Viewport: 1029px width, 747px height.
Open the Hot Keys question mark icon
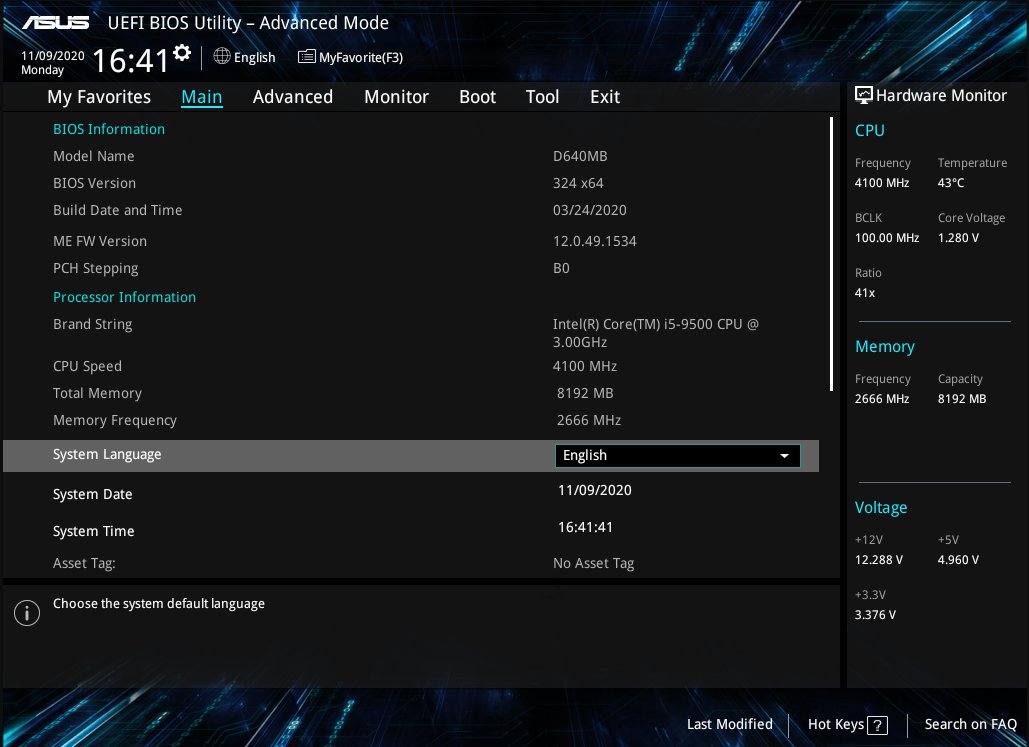tap(876, 725)
